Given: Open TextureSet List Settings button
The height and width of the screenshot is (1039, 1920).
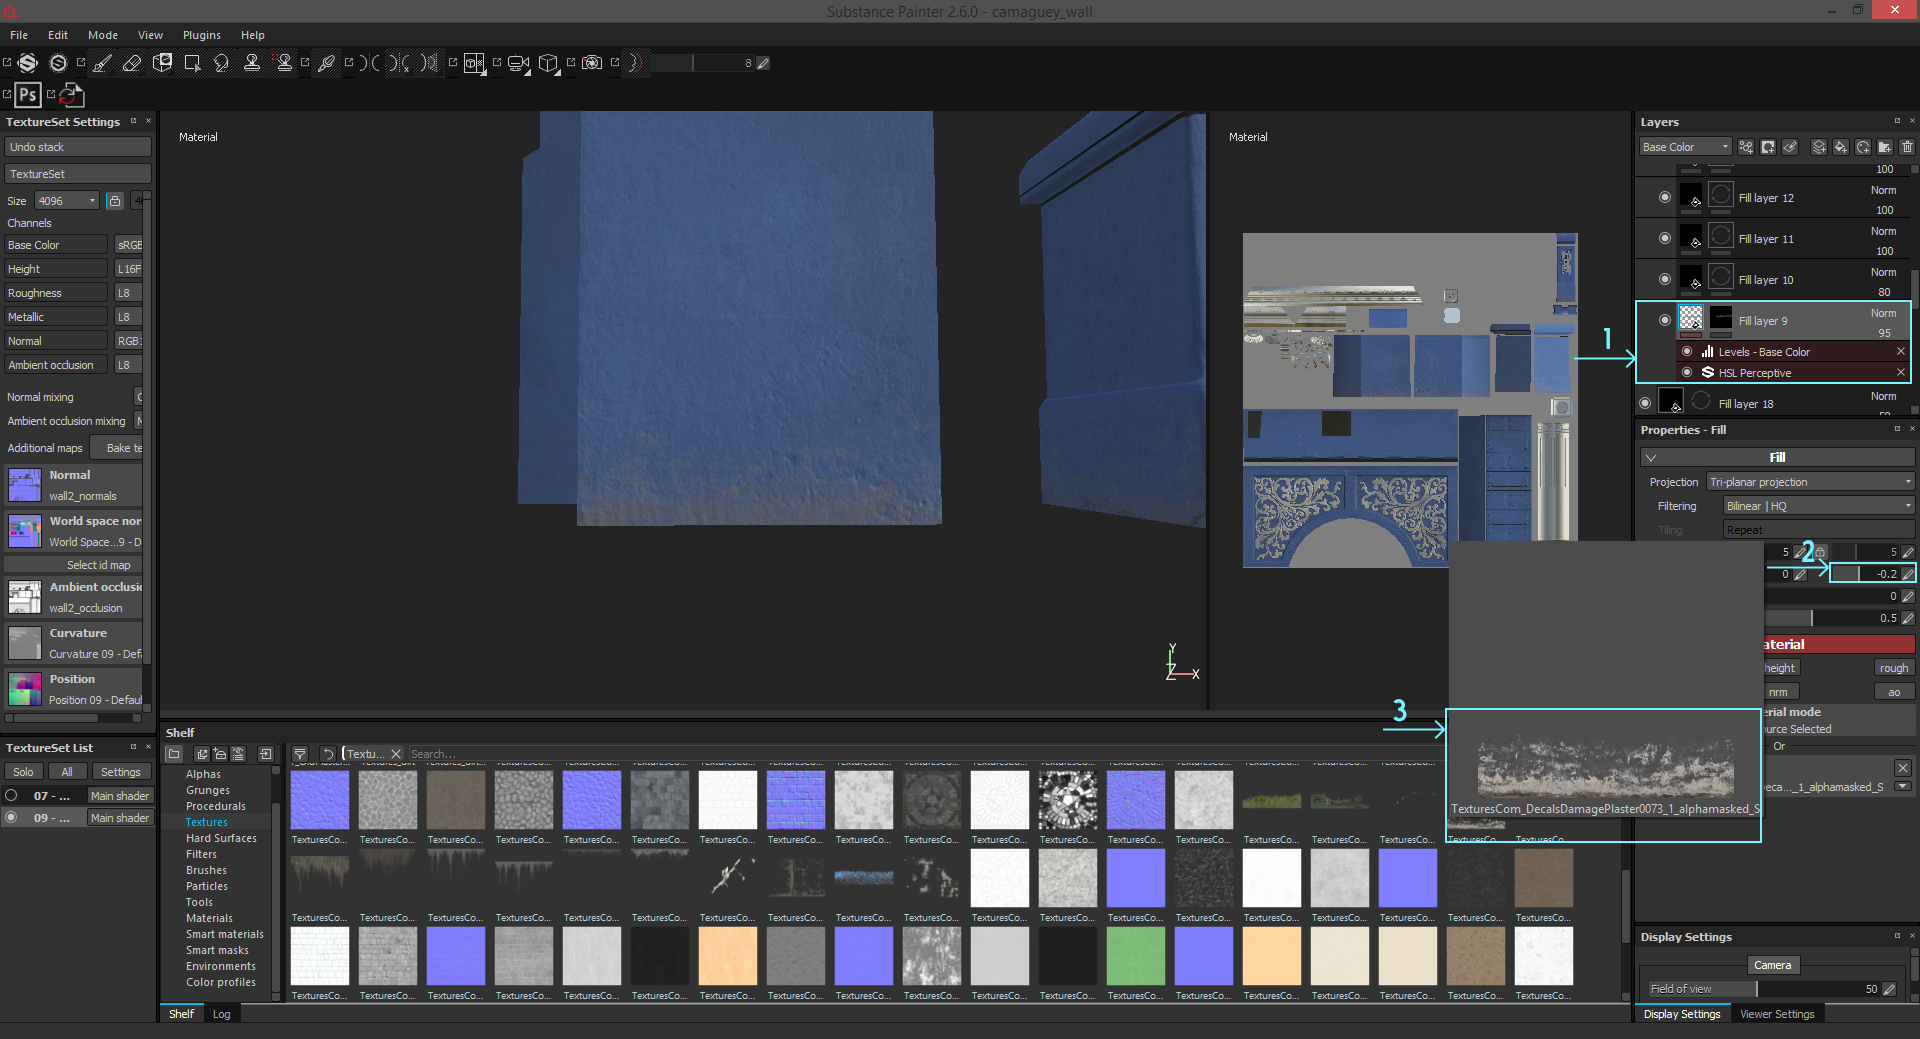Looking at the screenshot, I should tap(121, 772).
